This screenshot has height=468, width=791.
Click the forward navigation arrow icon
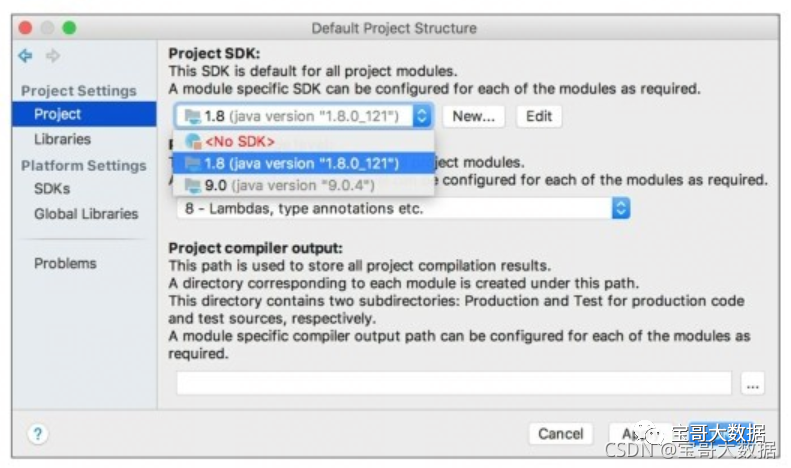[x=52, y=55]
